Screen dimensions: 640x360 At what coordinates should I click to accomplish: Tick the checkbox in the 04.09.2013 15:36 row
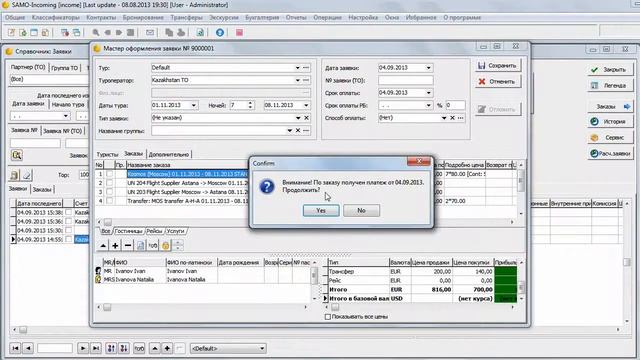[69, 221]
